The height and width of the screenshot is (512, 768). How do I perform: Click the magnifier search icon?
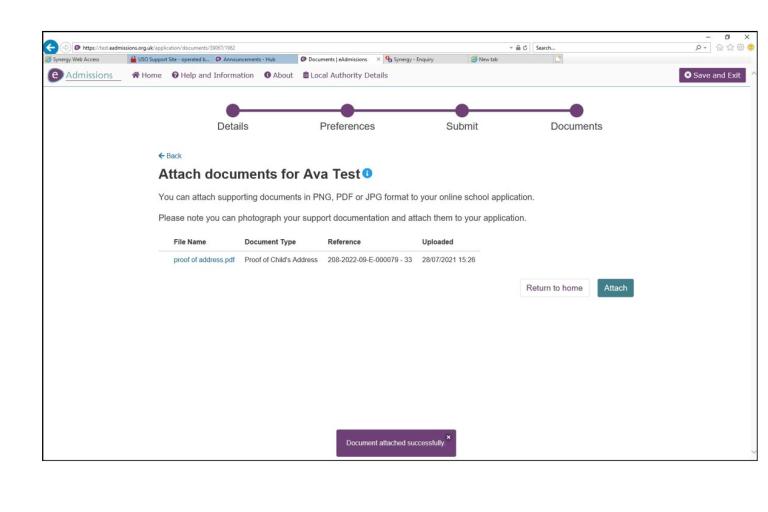(x=698, y=48)
